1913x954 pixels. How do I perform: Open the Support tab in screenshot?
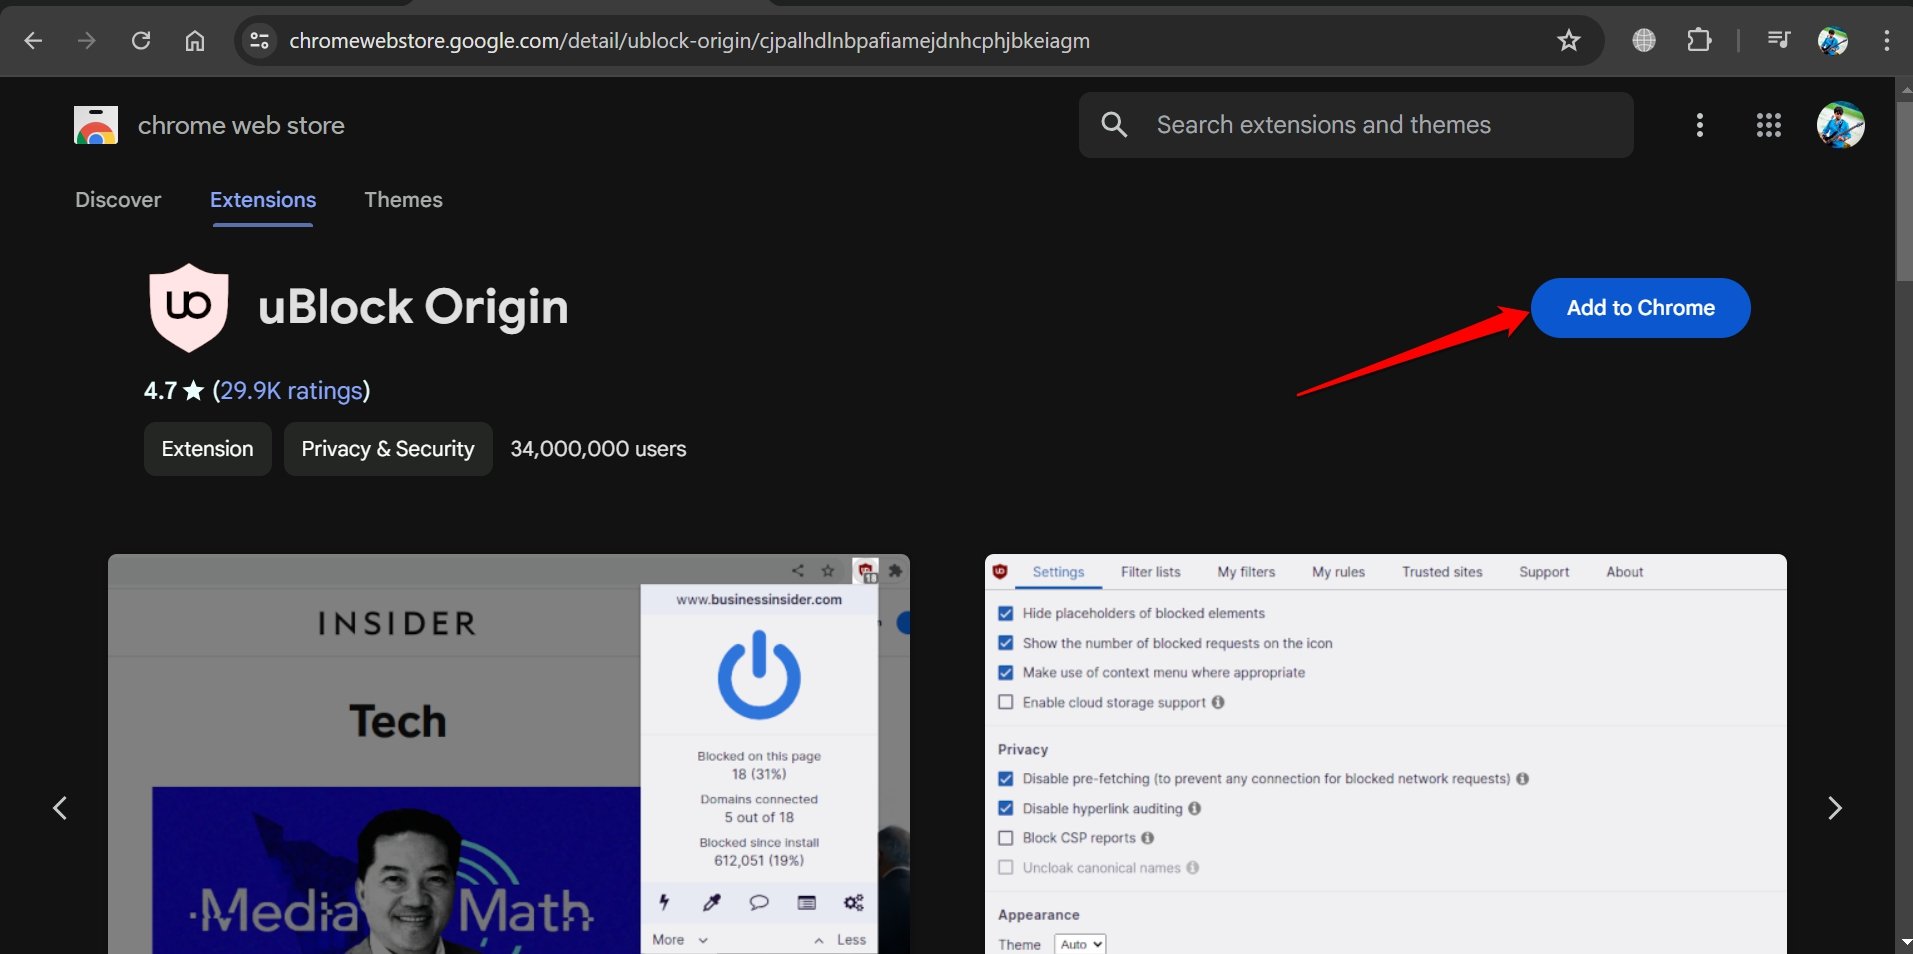1544,572
